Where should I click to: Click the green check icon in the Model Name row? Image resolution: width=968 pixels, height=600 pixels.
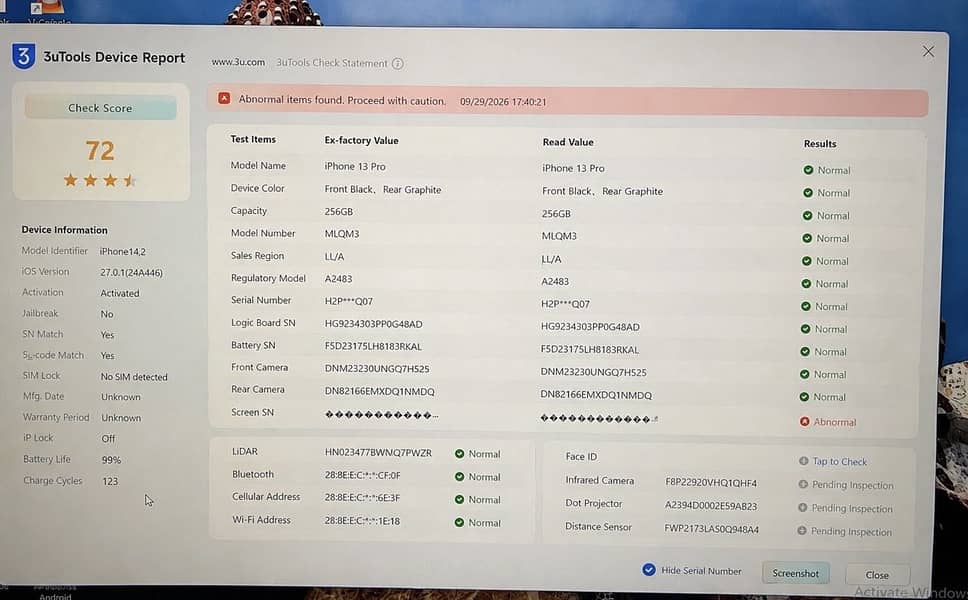pos(808,170)
